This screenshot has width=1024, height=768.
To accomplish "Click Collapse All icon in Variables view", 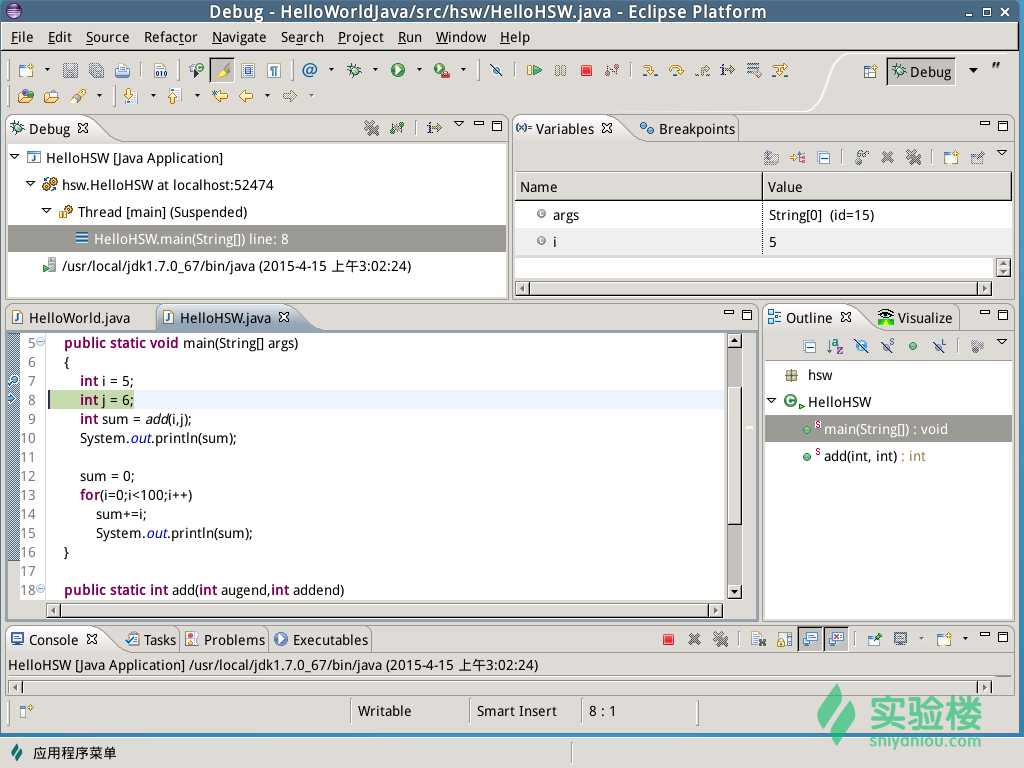I will point(824,157).
